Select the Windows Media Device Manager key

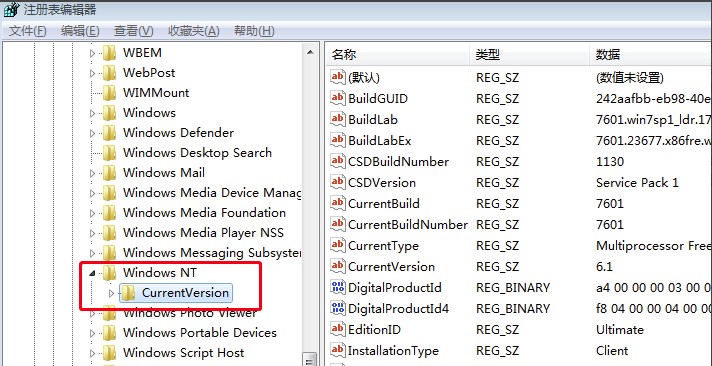212,193
